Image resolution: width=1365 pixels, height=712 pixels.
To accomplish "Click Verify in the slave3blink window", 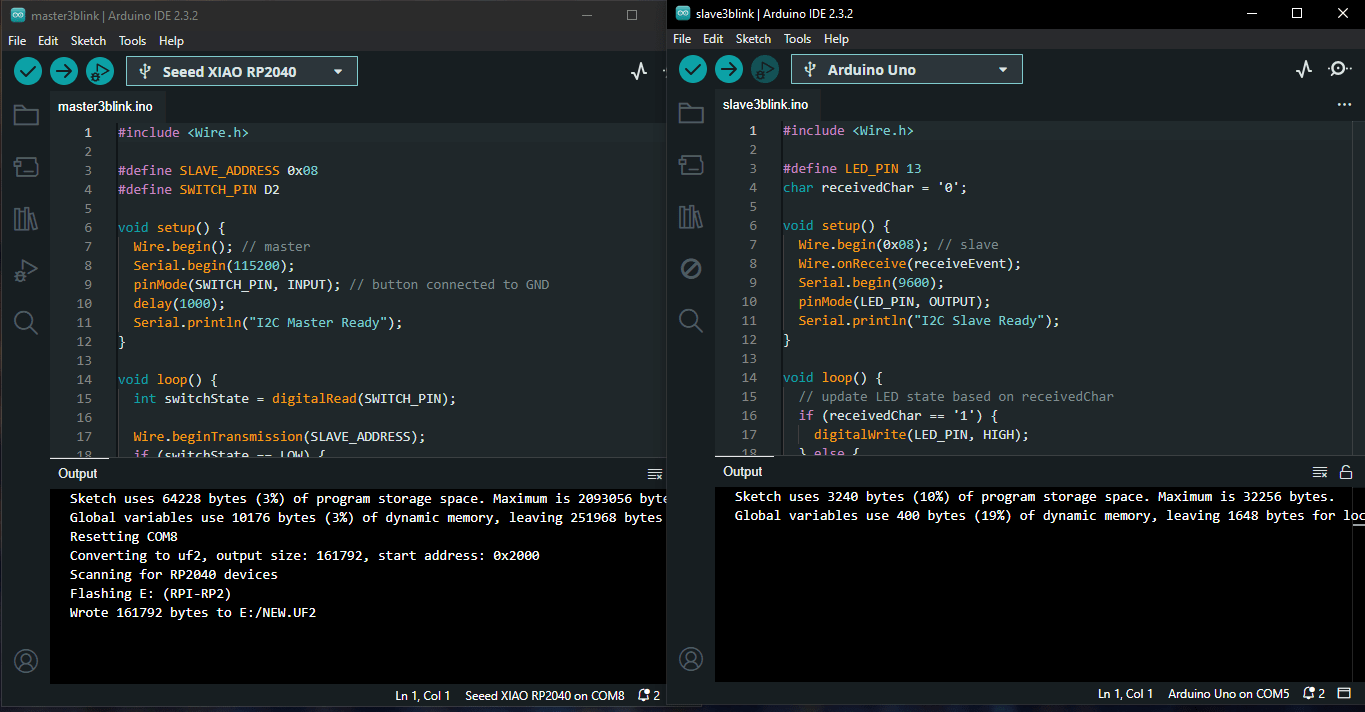I will (693, 69).
